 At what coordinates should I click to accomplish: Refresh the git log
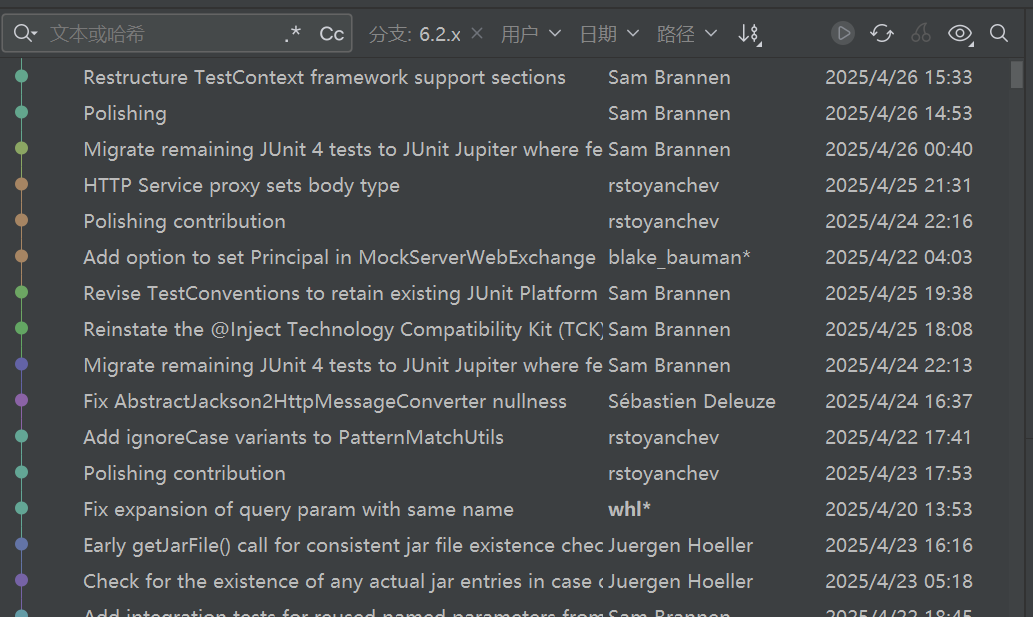pyautogui.click(x=881, y=33)
